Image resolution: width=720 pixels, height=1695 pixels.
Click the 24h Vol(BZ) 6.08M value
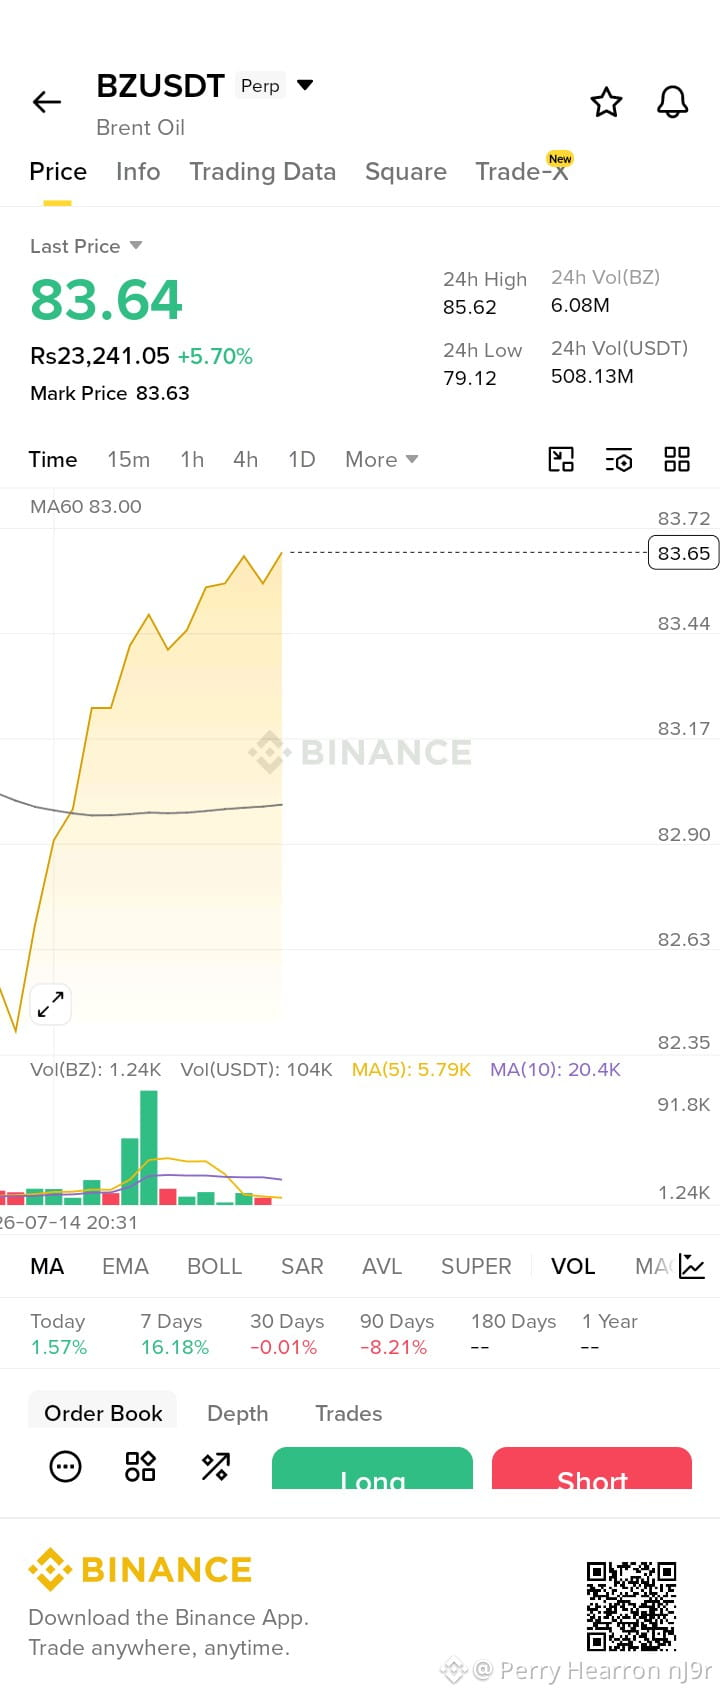[x=580, y=305]
